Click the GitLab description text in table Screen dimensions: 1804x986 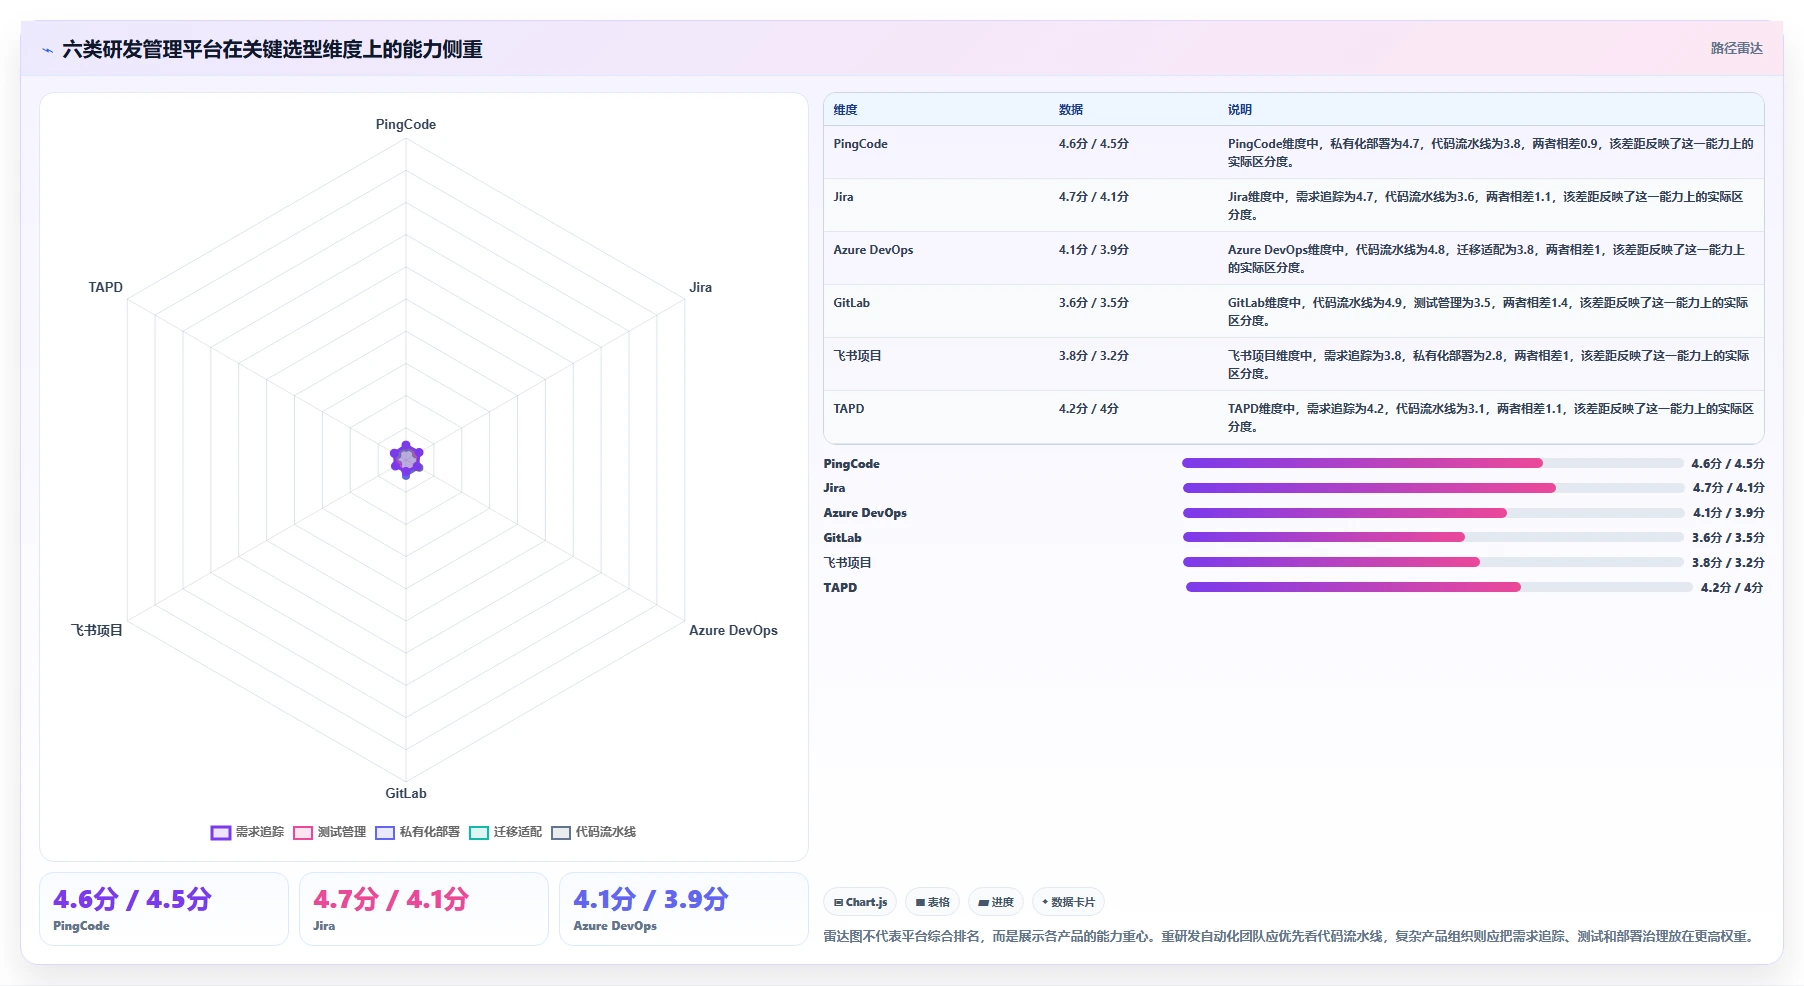click(x=1488, y=312)
